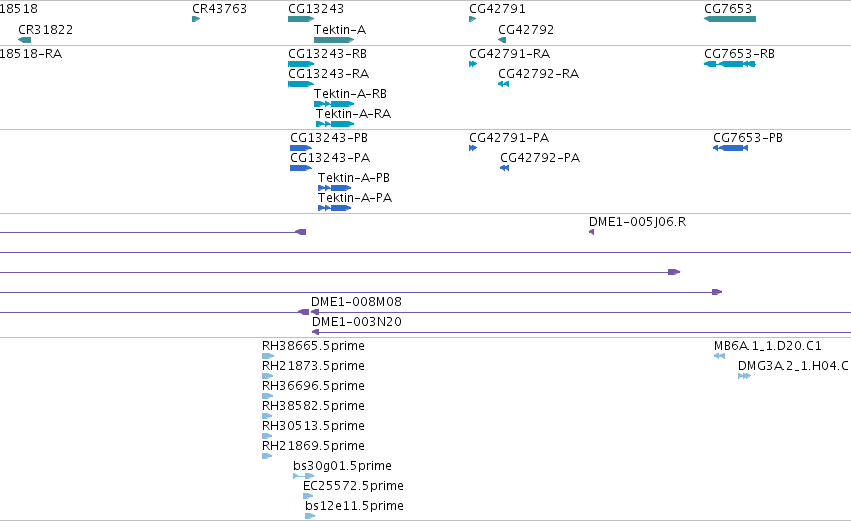The height and width of the screenshot is (521, 851).
Task: Click the CG7653-PB label text
Action: pyautogui.click(x=748, y=138)
